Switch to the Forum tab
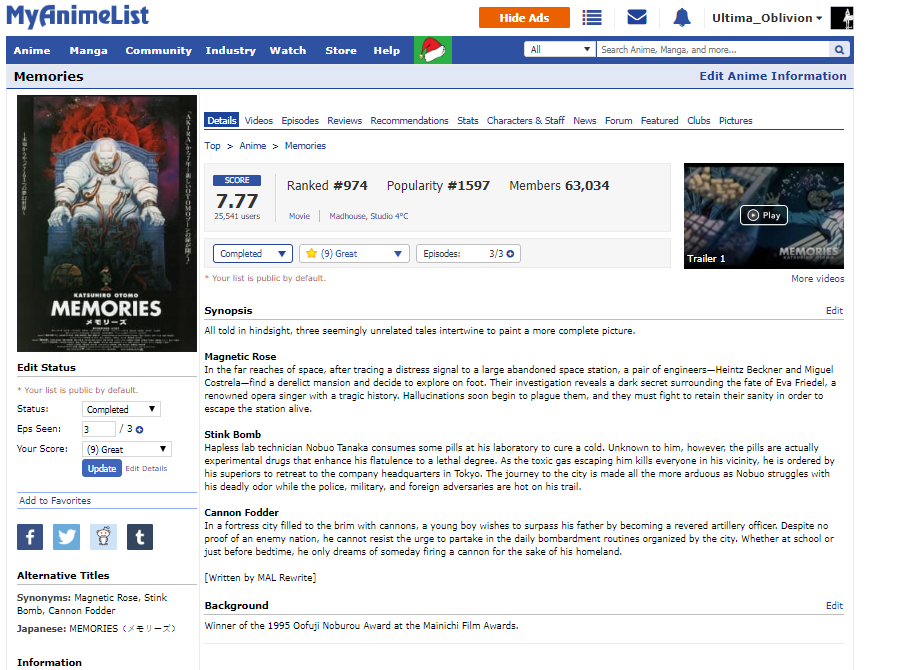The image size is (897, 670). pos(618,121)
